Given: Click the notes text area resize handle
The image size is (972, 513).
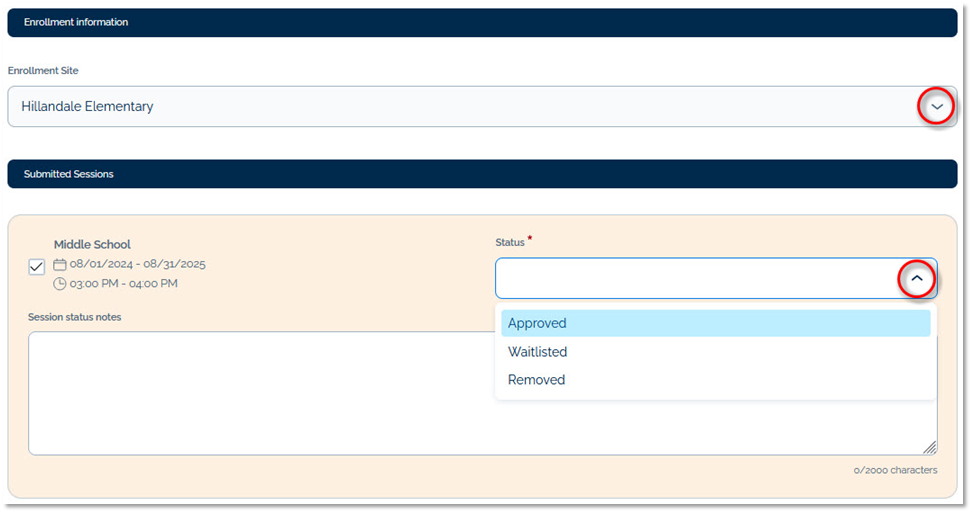Looking at the screenshot, I should pos(930,448).
